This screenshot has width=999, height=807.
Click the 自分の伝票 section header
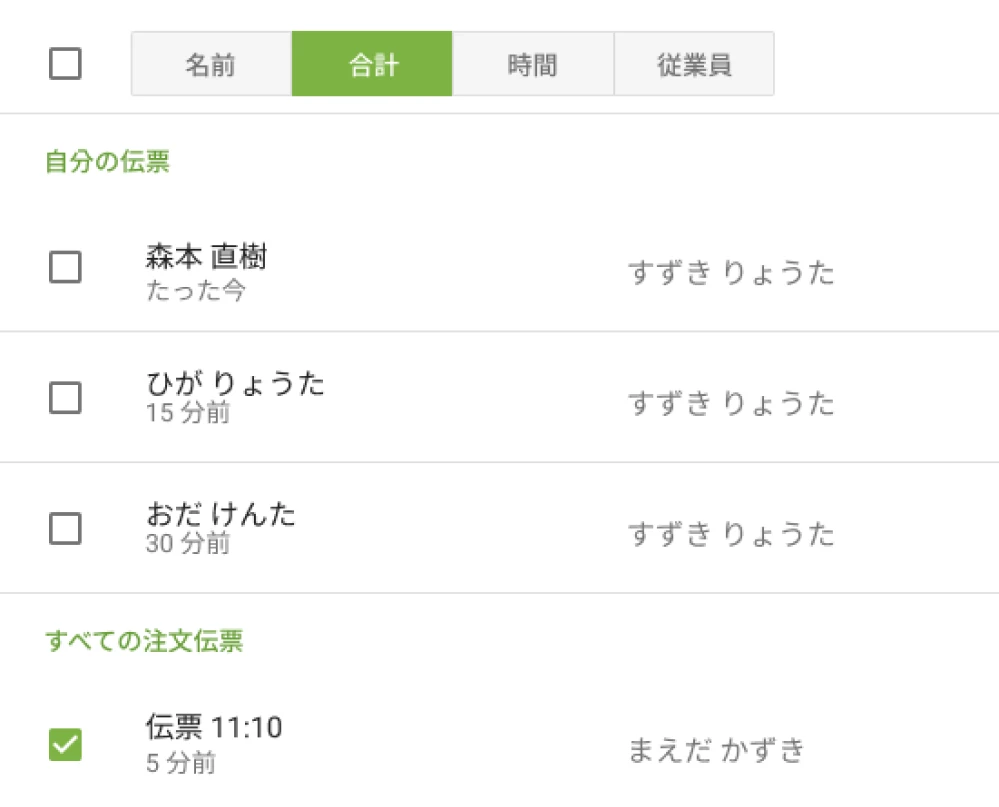click(104, 161)
